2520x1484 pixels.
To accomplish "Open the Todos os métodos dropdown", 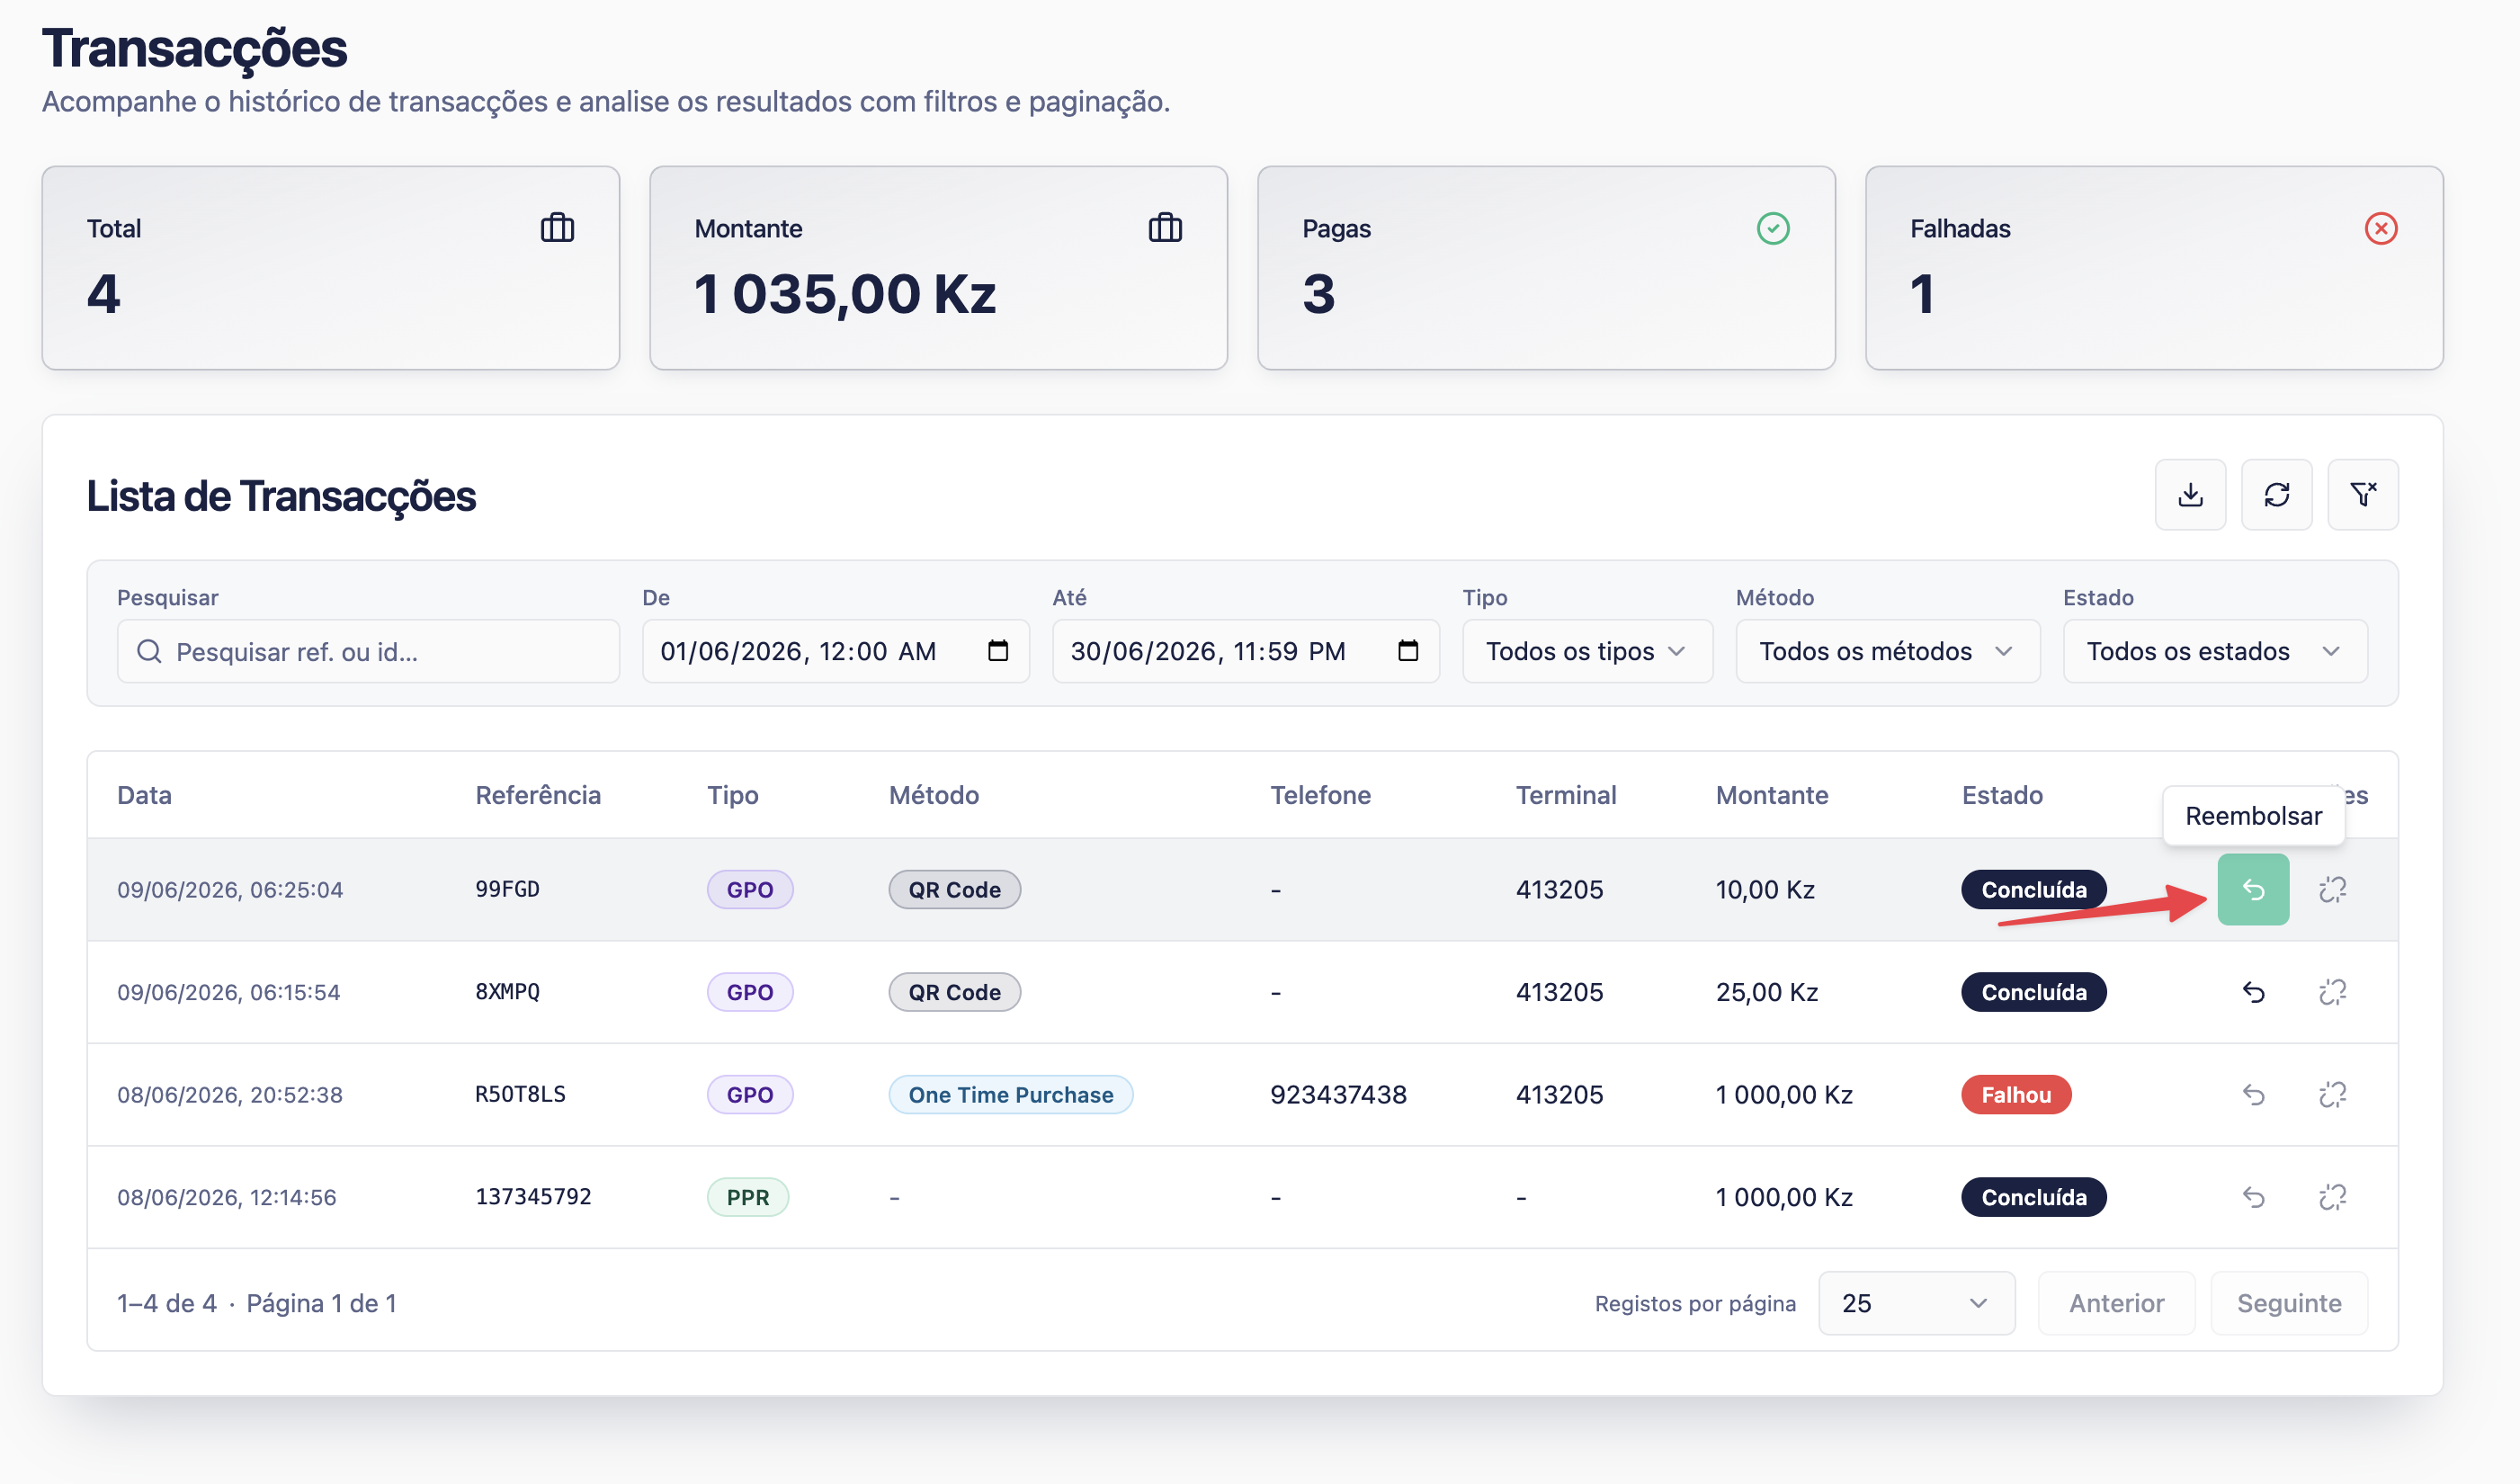I will pos(1887,651).
